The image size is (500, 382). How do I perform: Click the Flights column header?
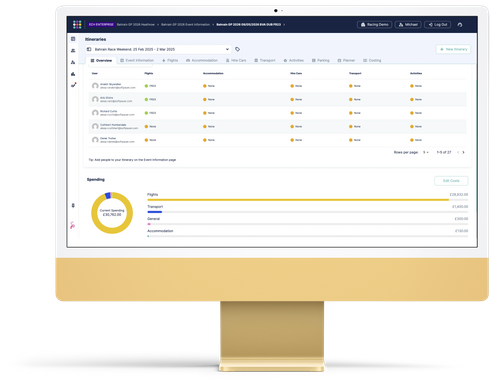coord(149,73)
